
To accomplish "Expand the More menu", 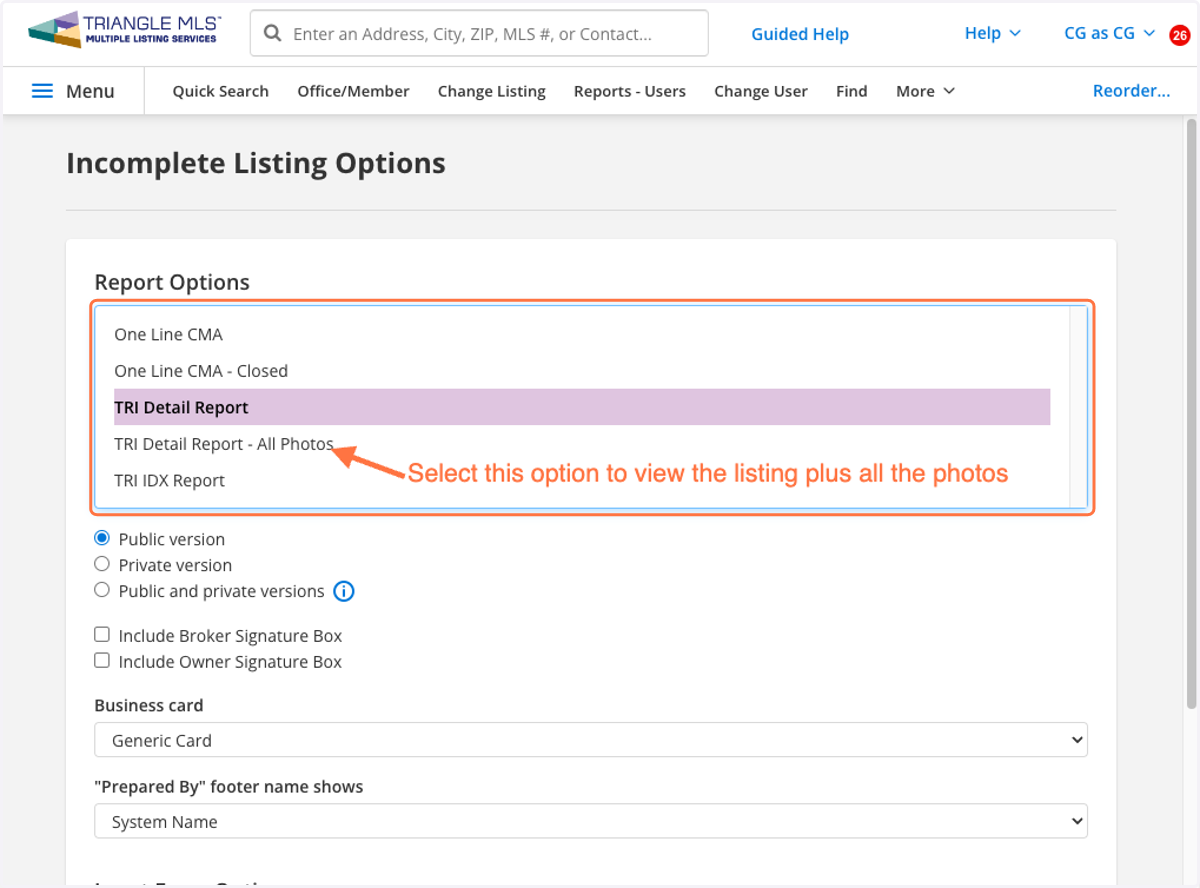I will [x=925, y=91].
